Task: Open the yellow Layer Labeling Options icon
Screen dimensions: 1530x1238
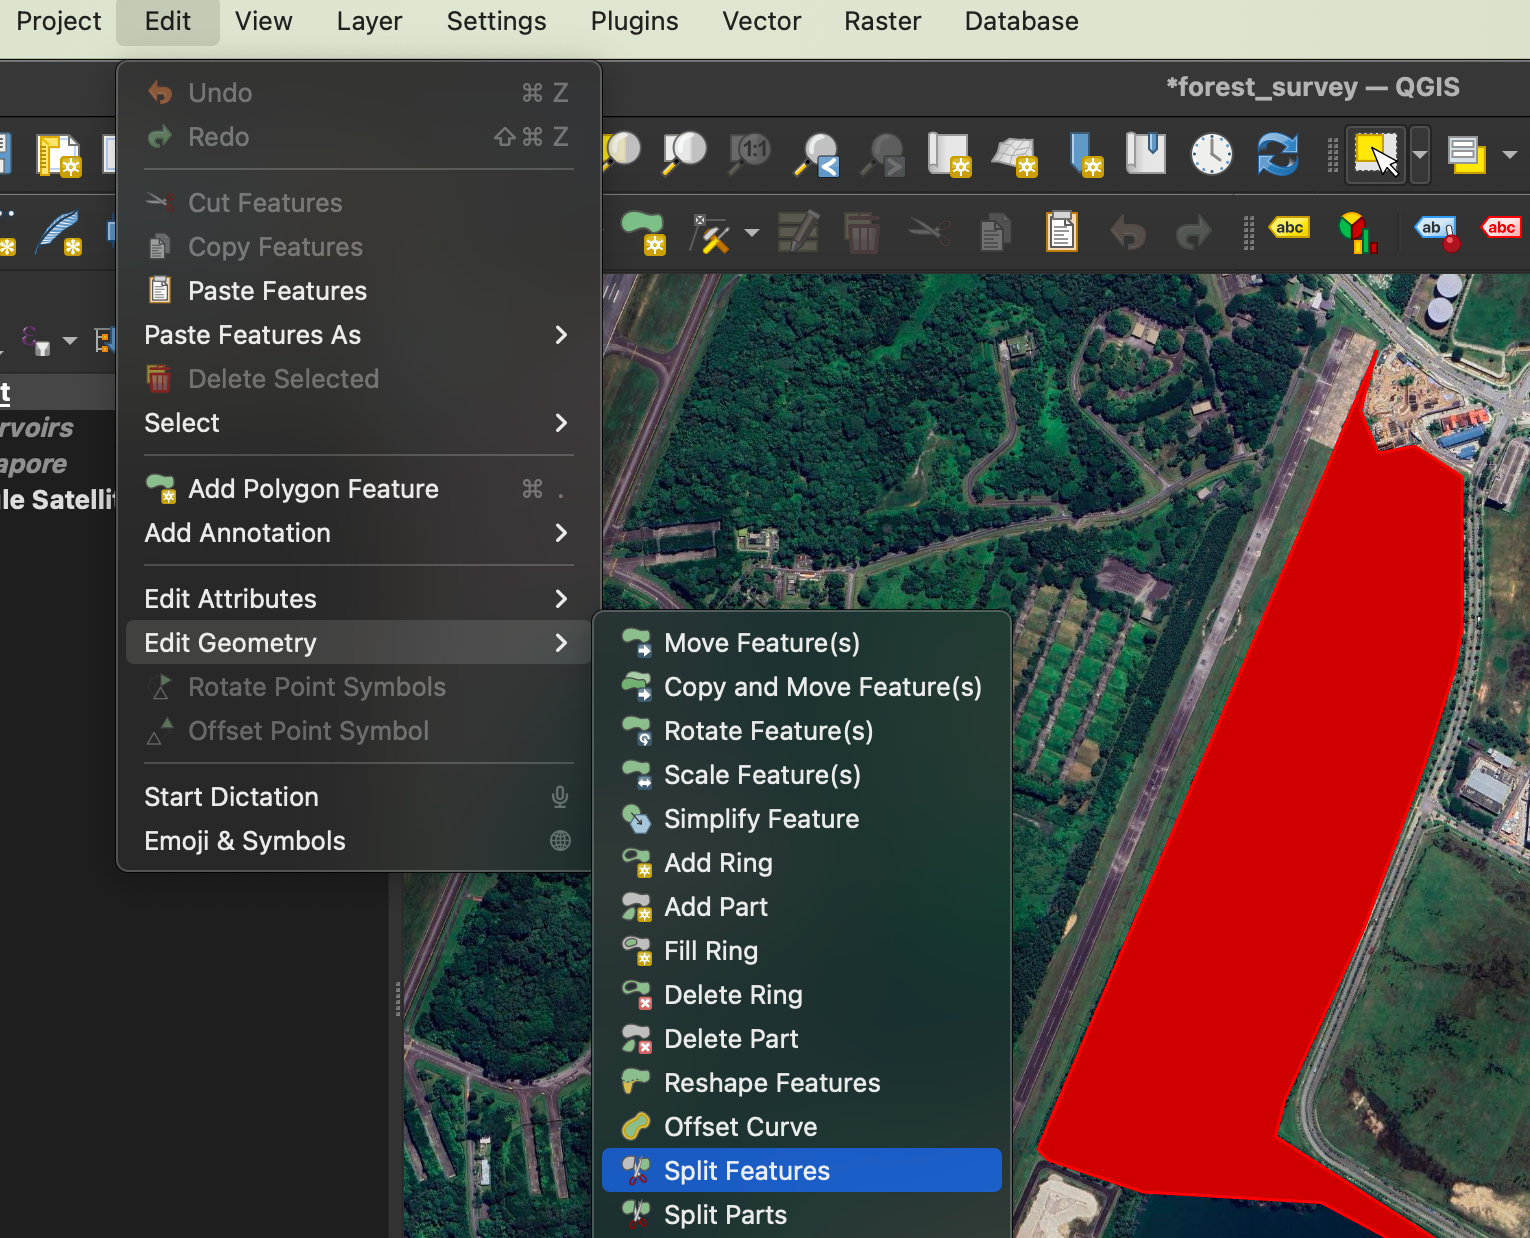Action: (x=1289, y=229)
